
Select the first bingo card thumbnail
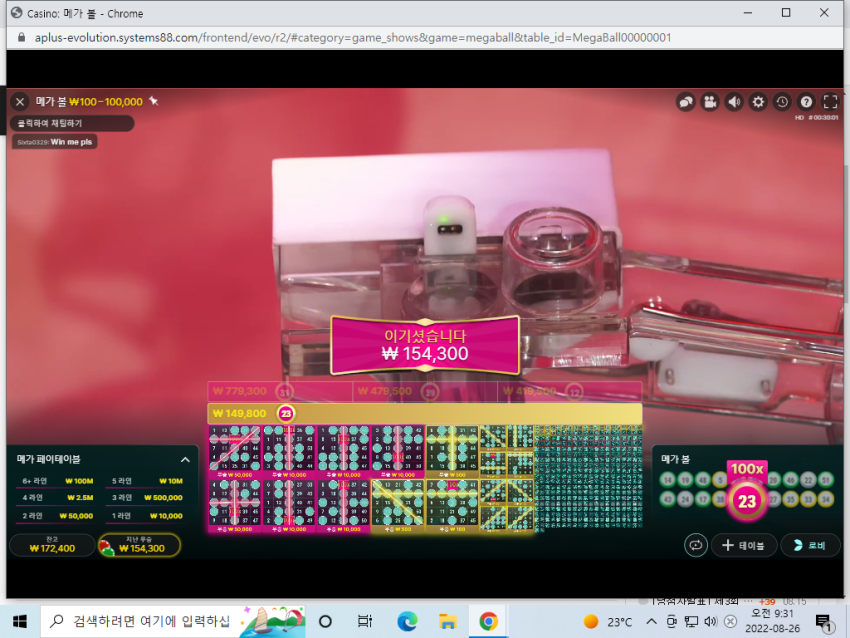[235, 452]
